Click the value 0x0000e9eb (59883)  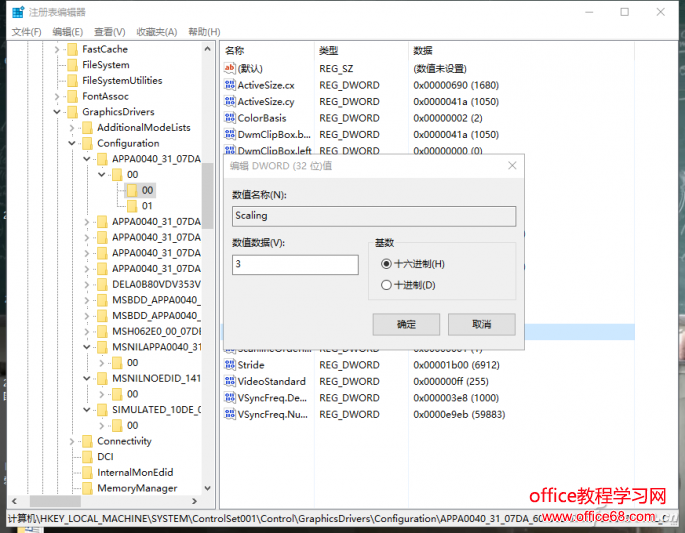[x=459, y=414]
